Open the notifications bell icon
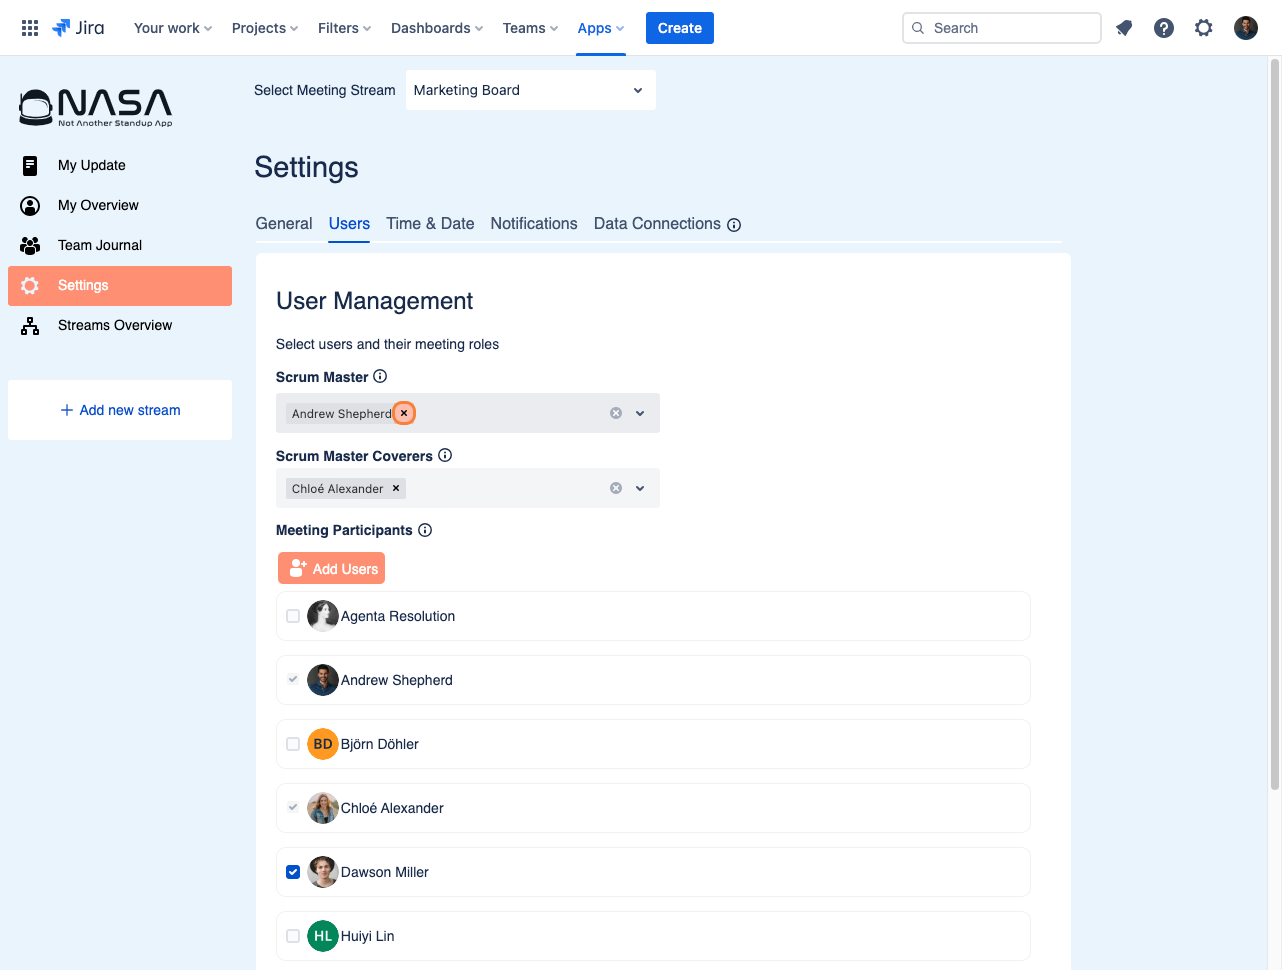 click(x=1124, y=28)
